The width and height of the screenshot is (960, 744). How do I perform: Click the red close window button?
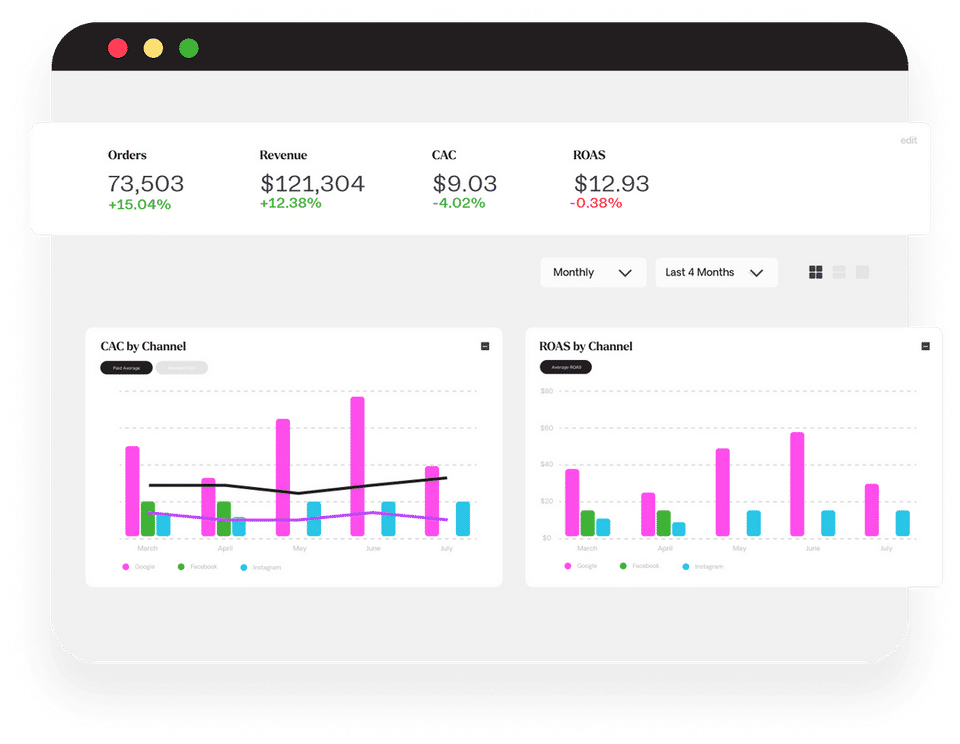[118, 48]
